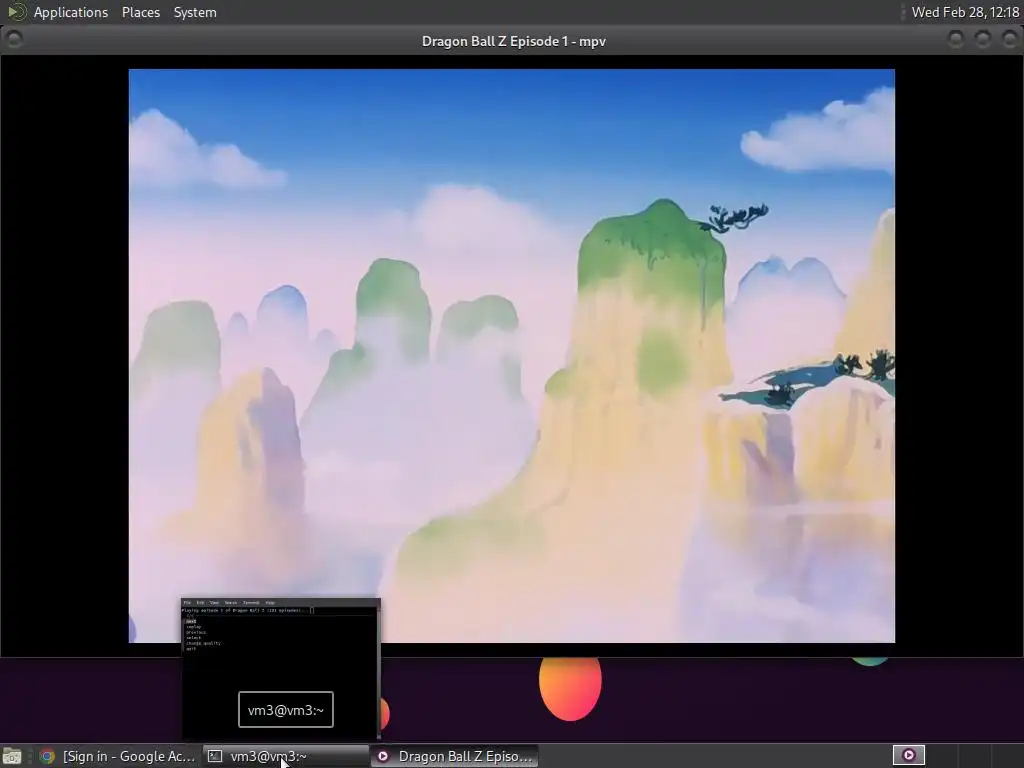The width and height of the screenshot is (1024, 768).
Task: Switch to the vm3@vm3:~ terminal taskbar button
Action: click(285, 756)
